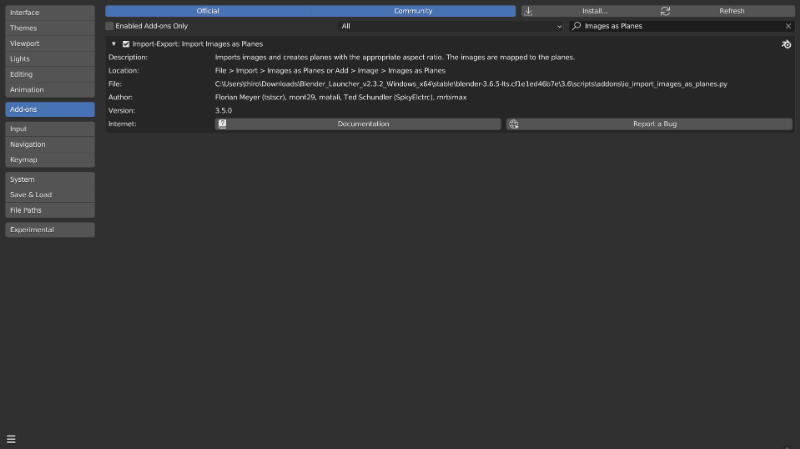Screen dimensions: 800x449
Task: Open the All category dropdown
Action: click(451, 26)
